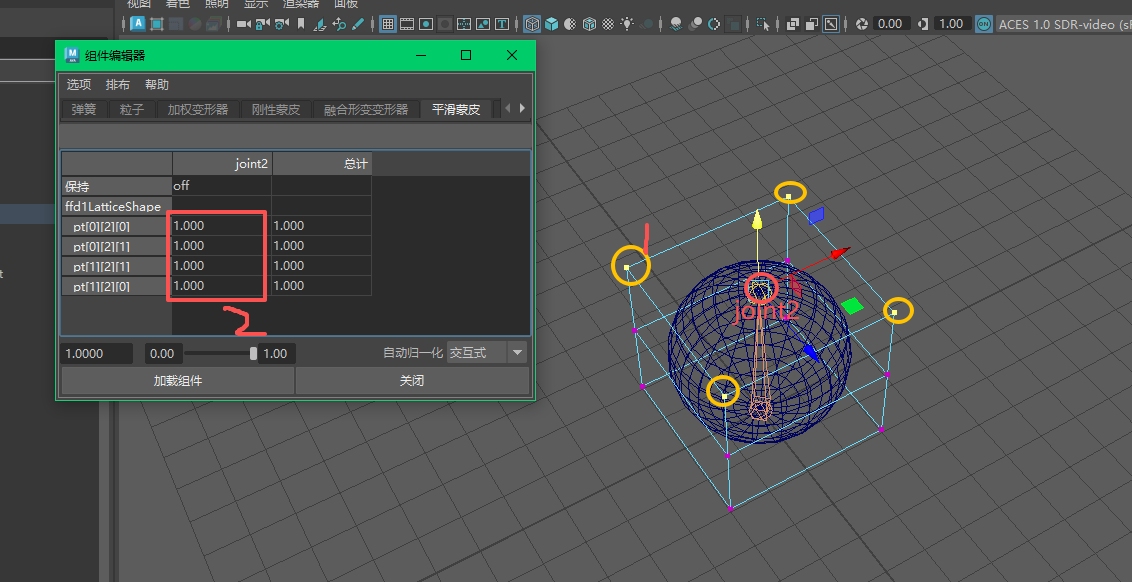Screen dimensions: 1132x582
Task: Toggle the X-Ray Joints icon
Action: (x=830, y=24)
